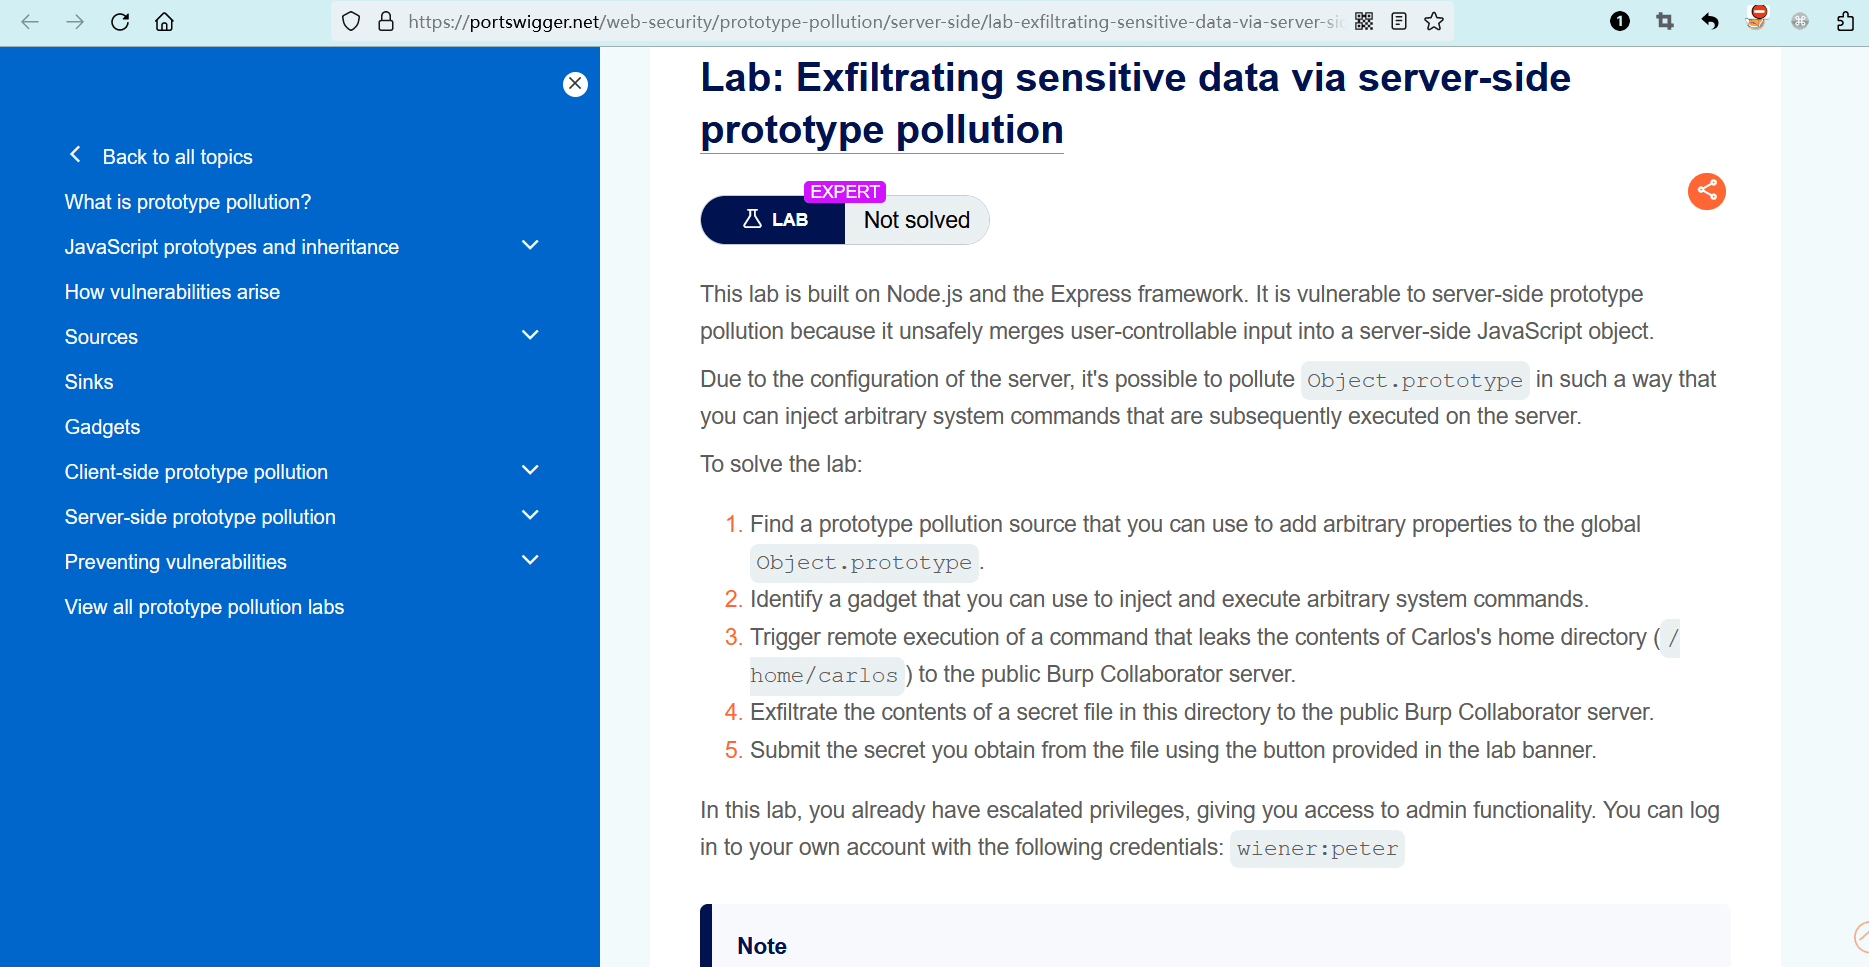Click the QR code icon in address bar
The image size is (1869, 967).
pyautogui.click(x=1364, y=22)
